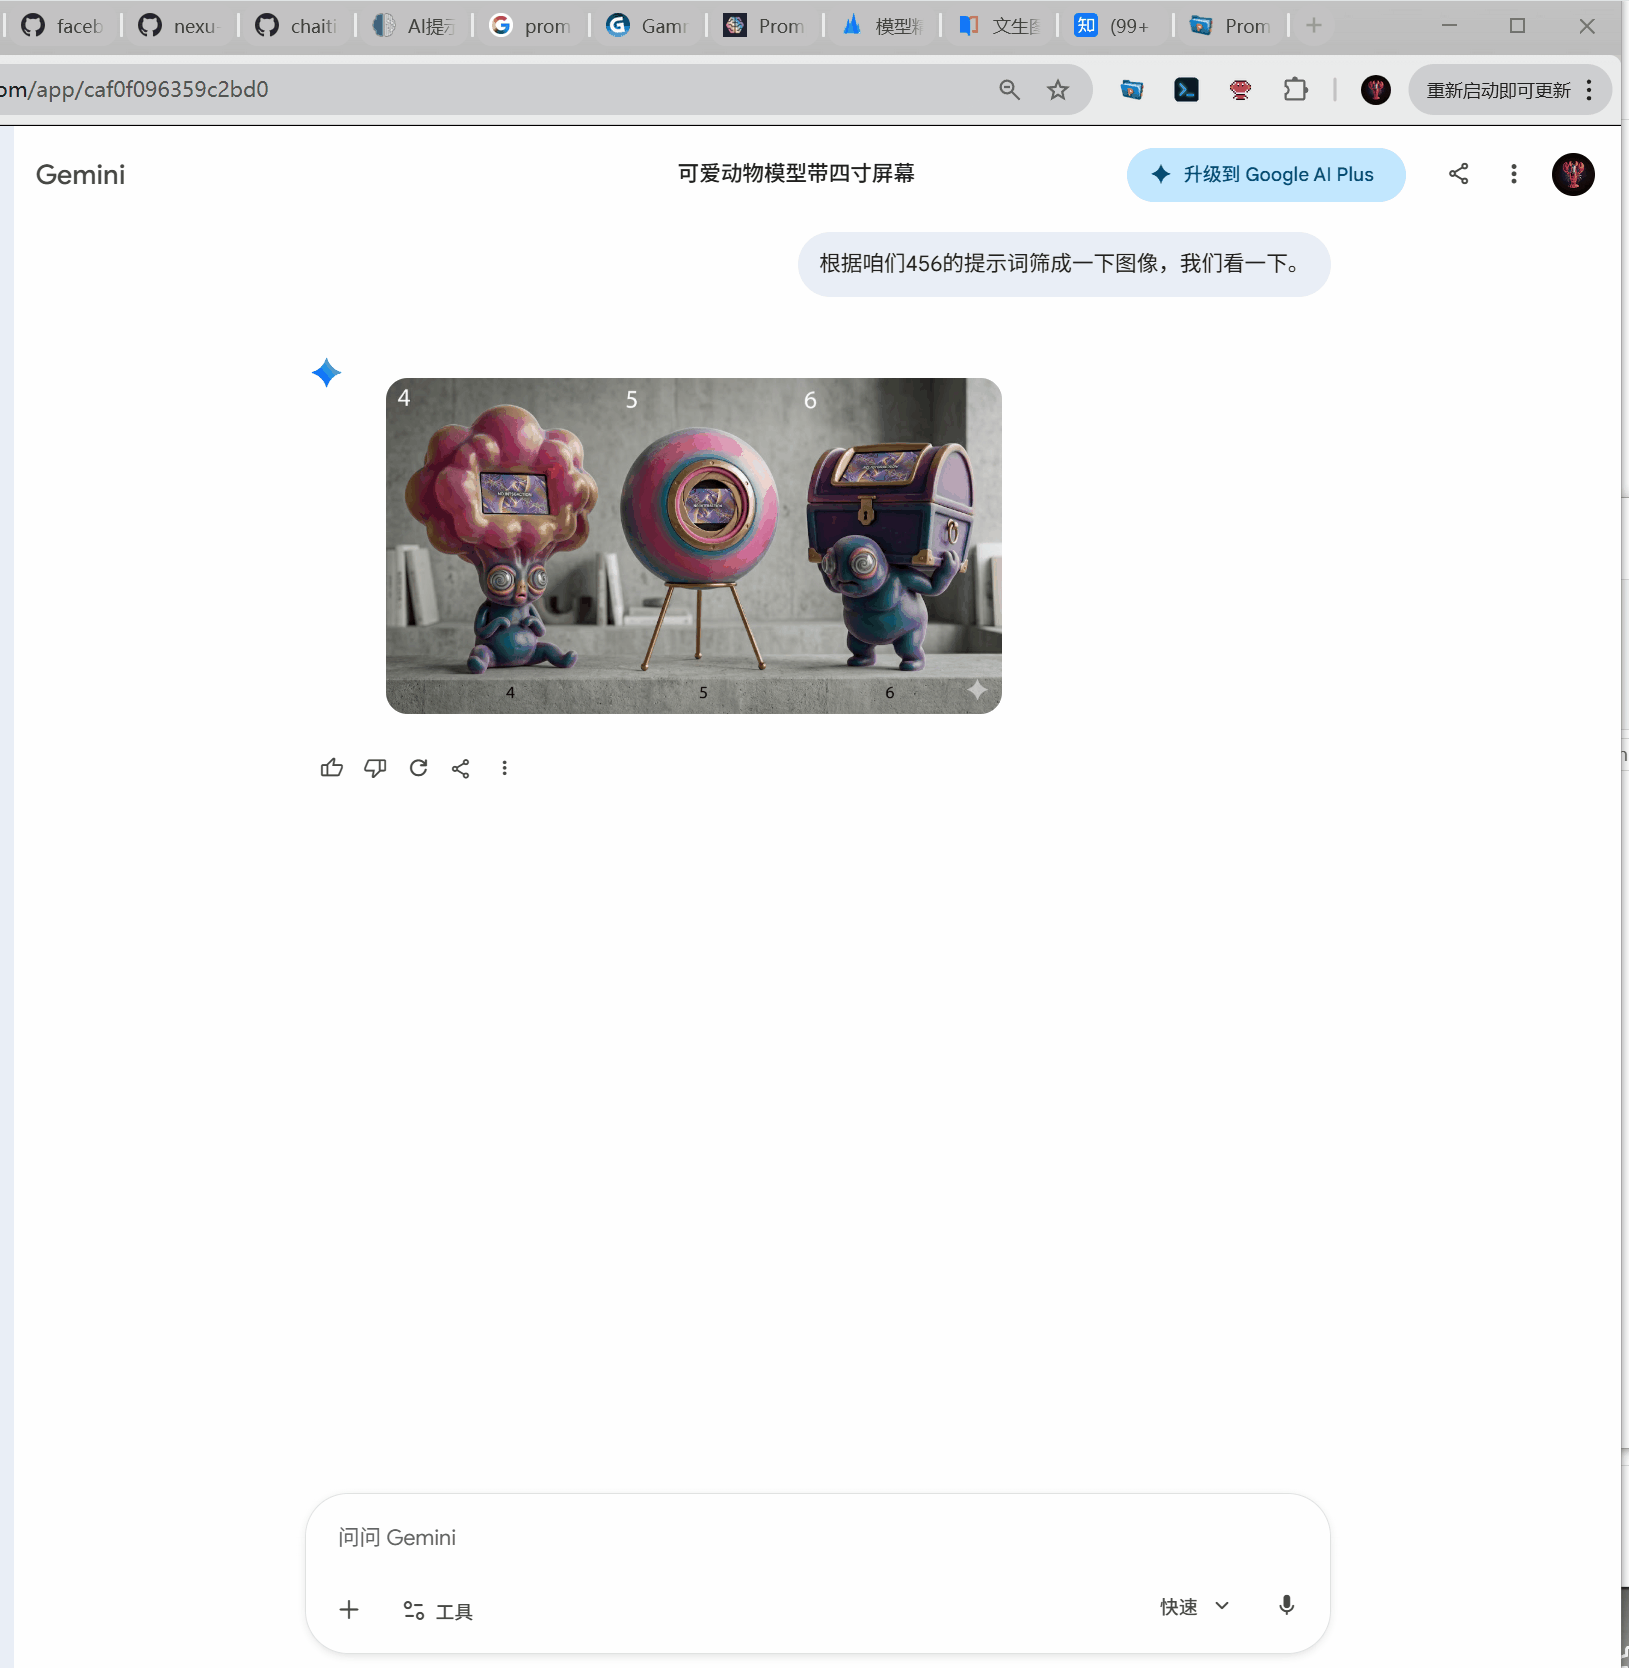The width and height of the screenshot is (1629, 1668).
Task: Open the last Prom tab with the folder icon
Action: (1233, 26)
